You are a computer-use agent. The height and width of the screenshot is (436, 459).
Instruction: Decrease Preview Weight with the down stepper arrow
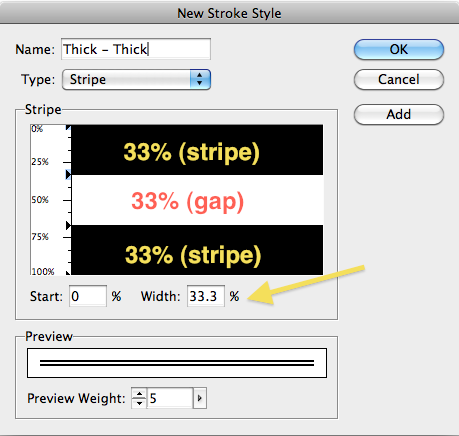(x=139, y=403)
